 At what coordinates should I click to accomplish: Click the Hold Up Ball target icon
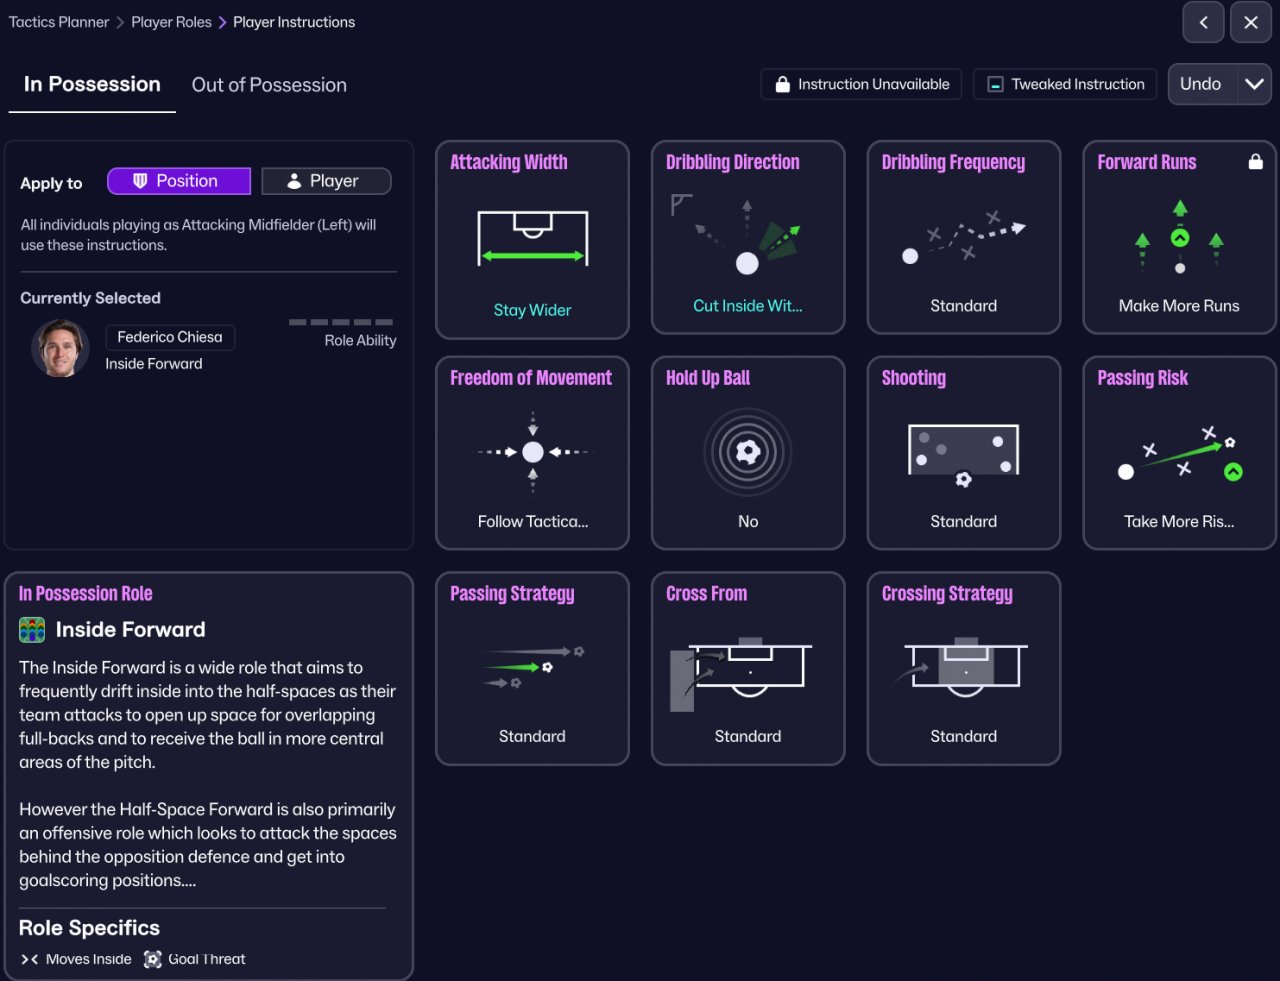pos(748,452)
